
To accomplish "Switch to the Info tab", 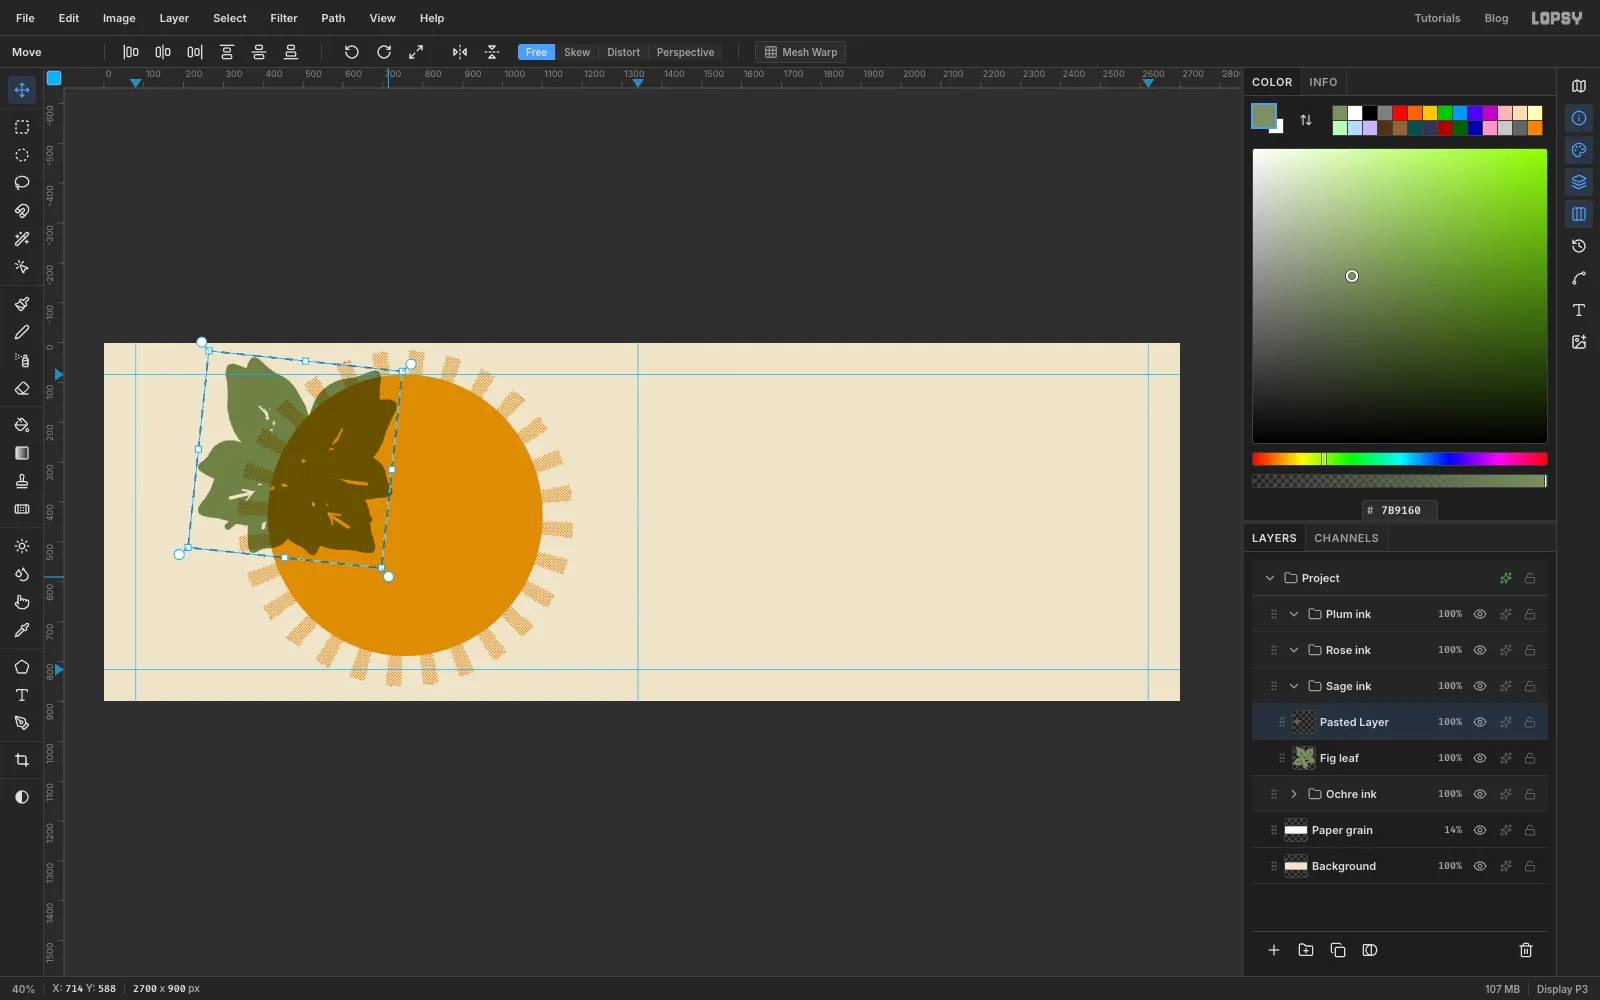I will coord(1323,82).
